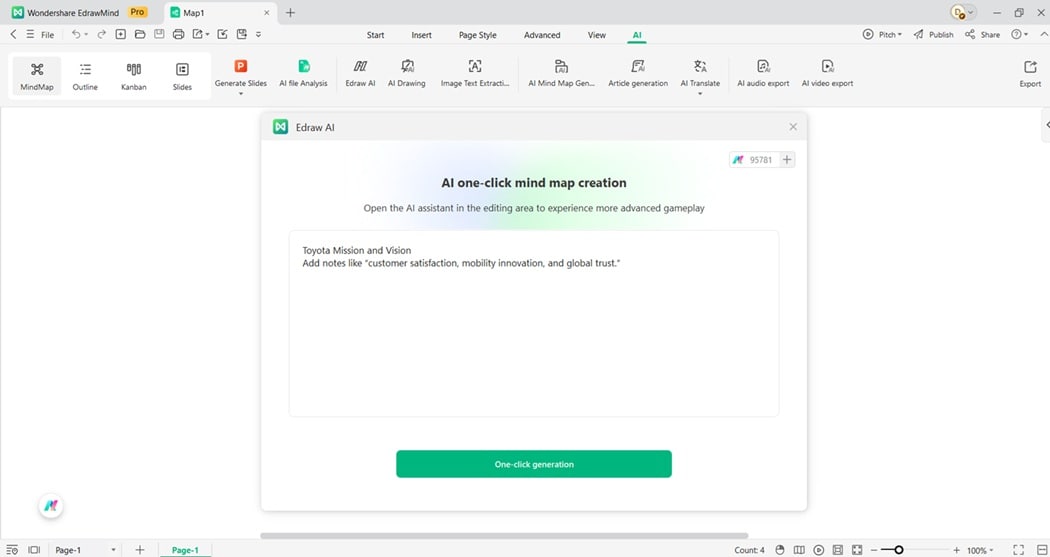This screenshot has width=1050, height=557.
Task: Open Article generation tool
Action: coord(638,74)
